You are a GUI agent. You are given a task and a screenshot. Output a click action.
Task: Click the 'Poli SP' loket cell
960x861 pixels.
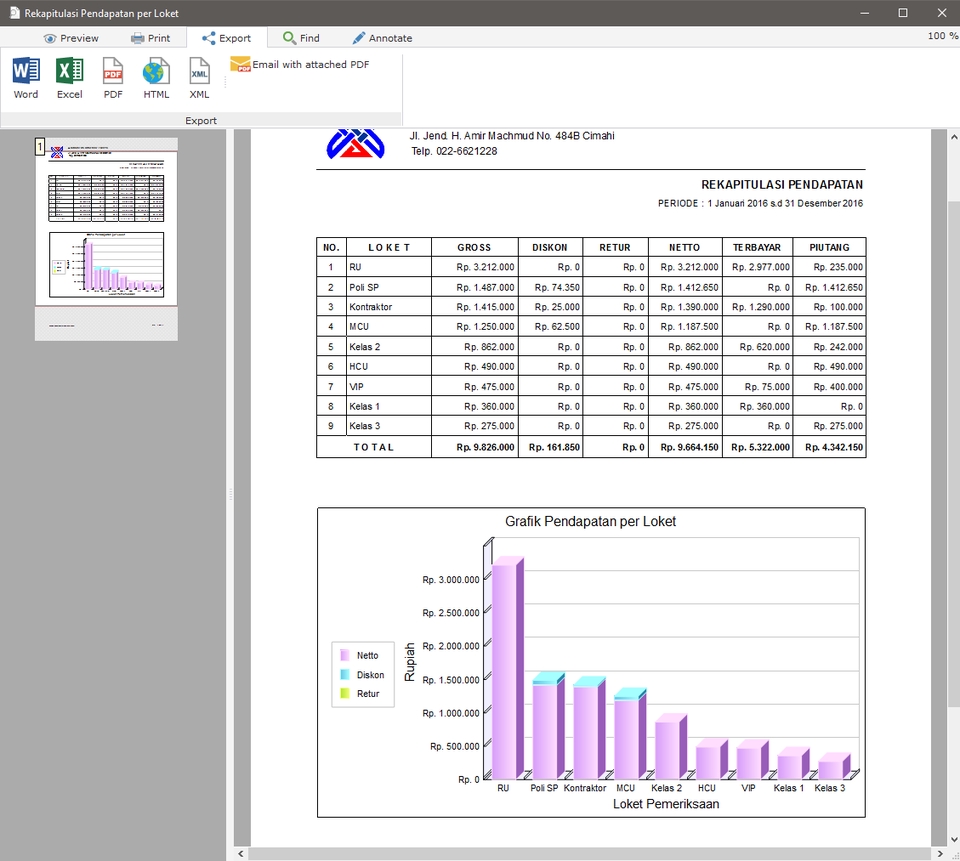389,287
